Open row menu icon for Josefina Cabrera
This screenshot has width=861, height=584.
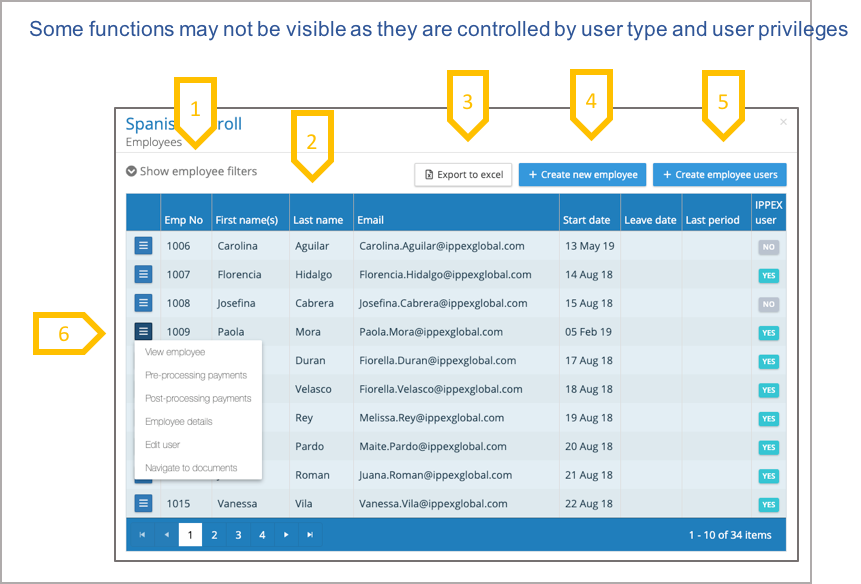[143, 303]
